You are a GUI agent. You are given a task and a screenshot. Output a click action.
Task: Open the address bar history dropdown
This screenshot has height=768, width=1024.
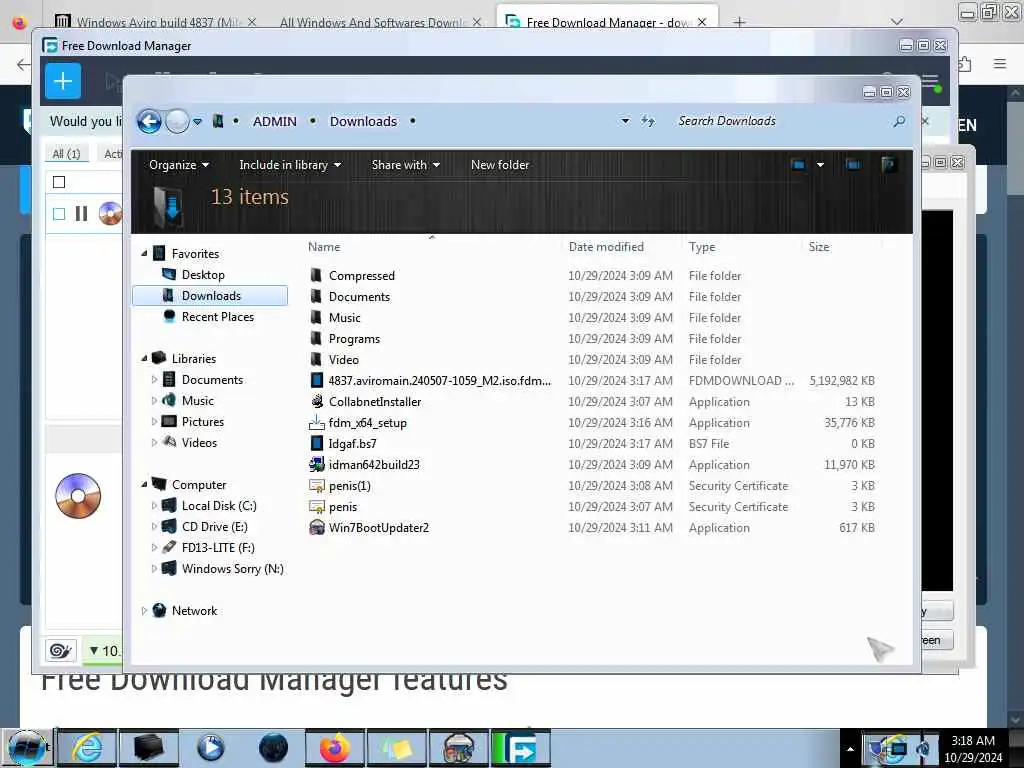pyautogui.click(x=625, y=121)
